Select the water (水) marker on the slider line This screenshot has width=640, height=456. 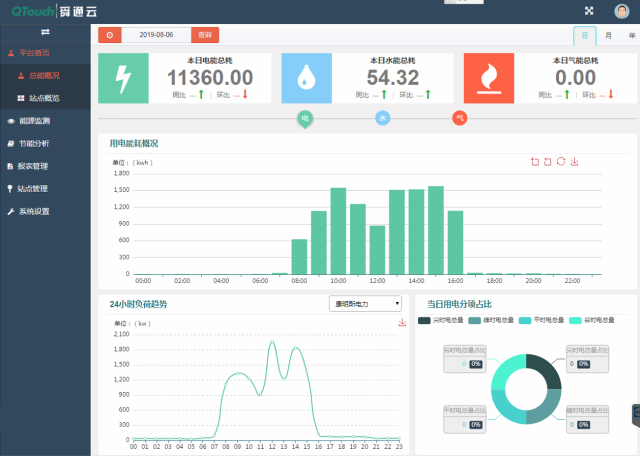[x=382, y=118]
